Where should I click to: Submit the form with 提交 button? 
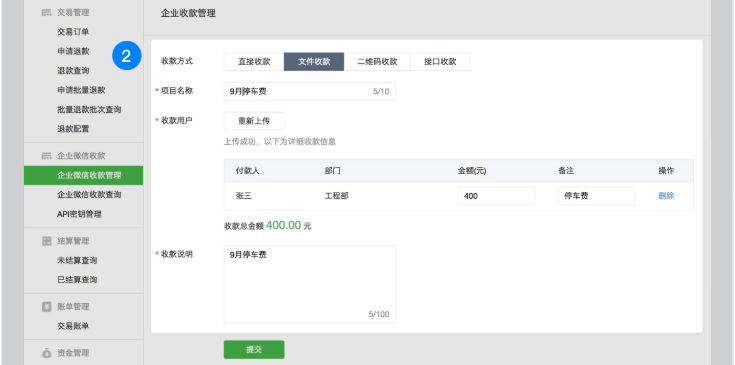254,350
